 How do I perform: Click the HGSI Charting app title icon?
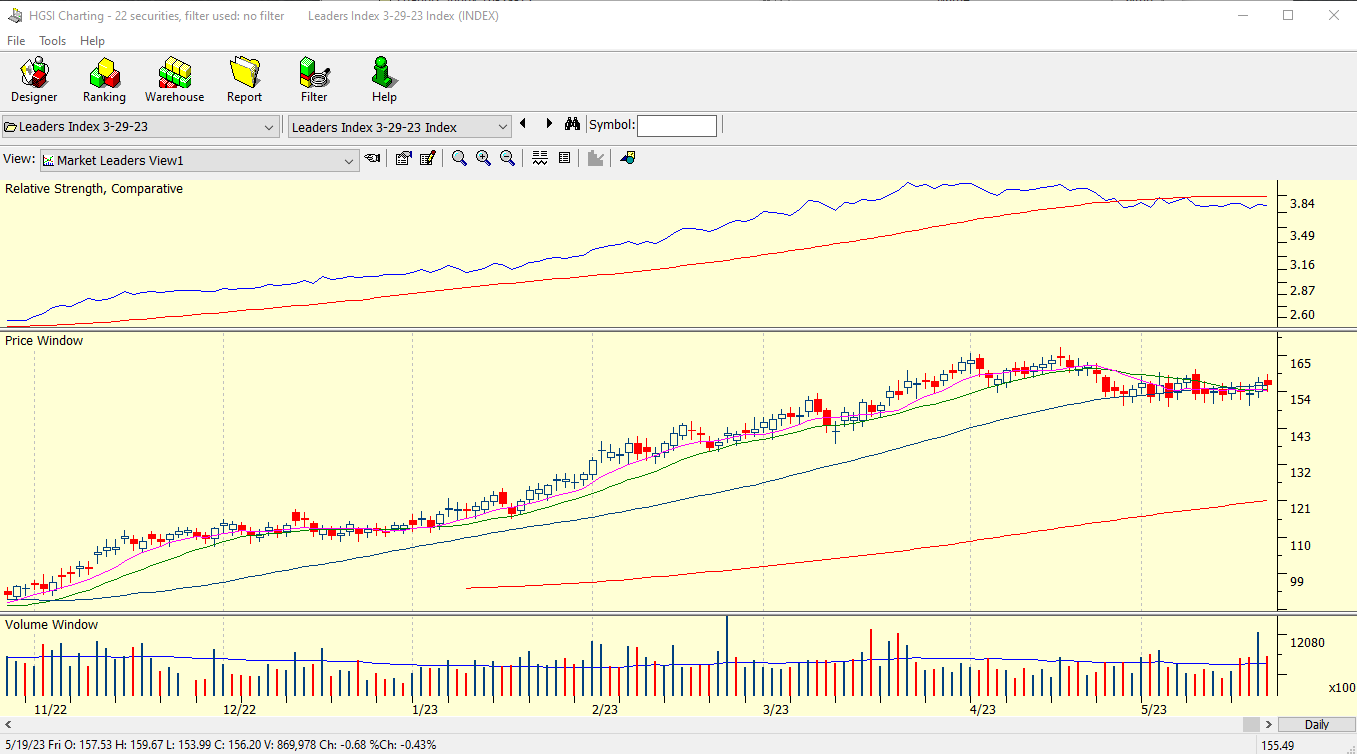point(14,15)
